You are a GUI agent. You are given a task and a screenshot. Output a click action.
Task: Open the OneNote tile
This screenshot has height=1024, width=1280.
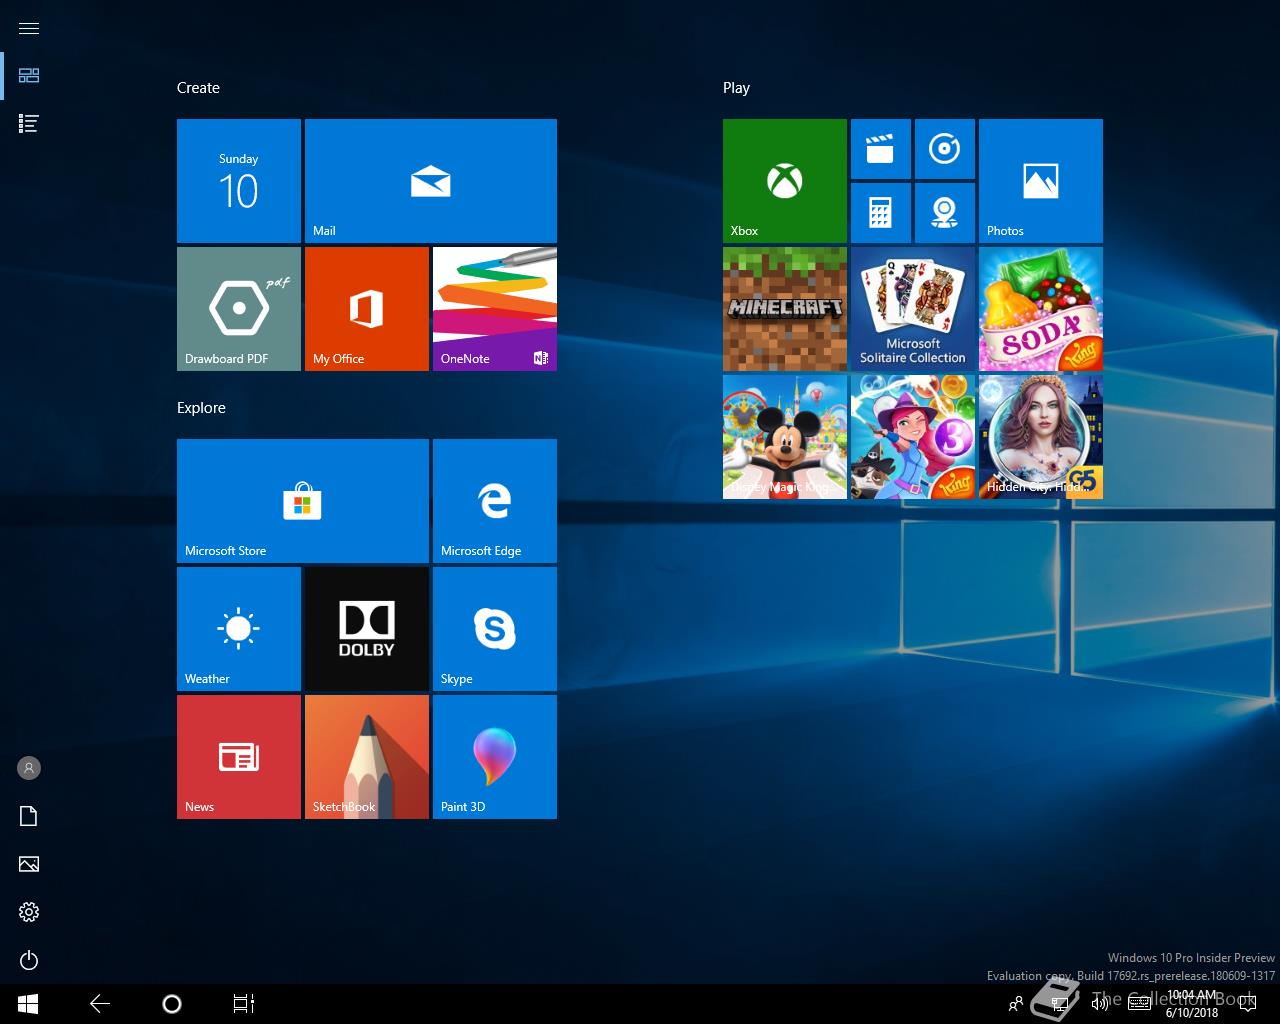pyautogui.click(x=495, y=309)
